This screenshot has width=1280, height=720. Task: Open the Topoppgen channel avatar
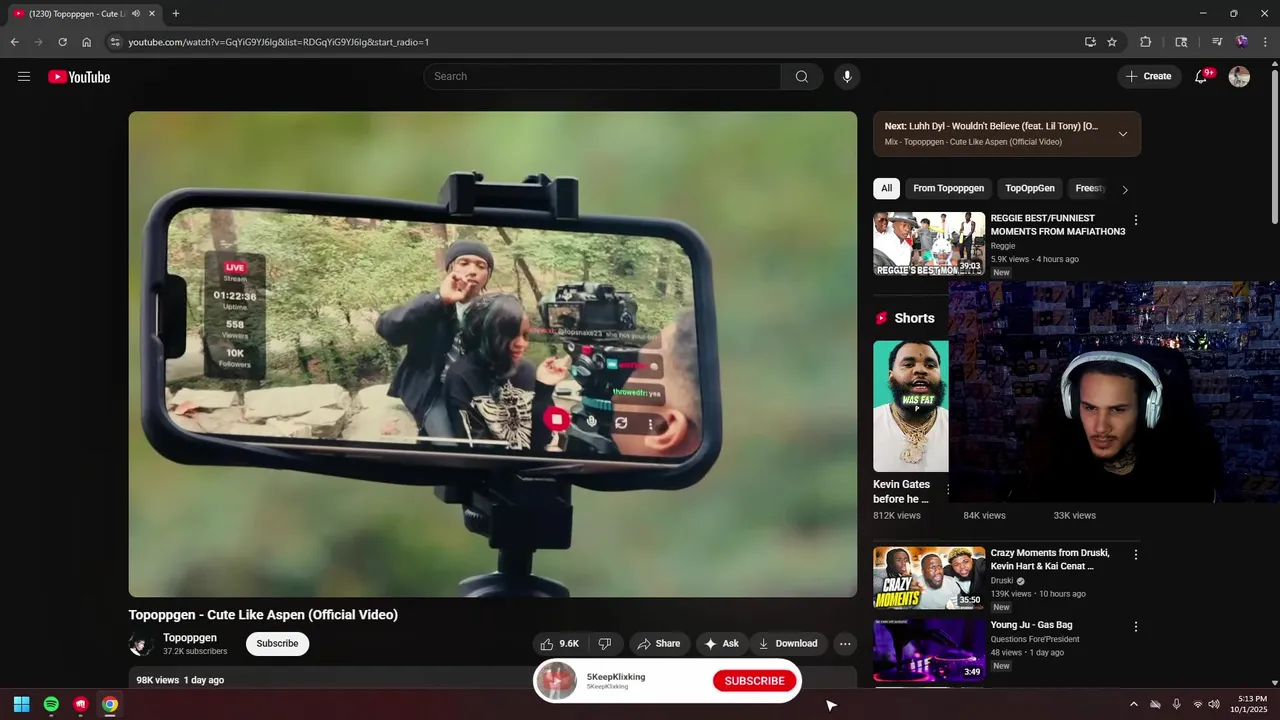click(x=141, y=644)
